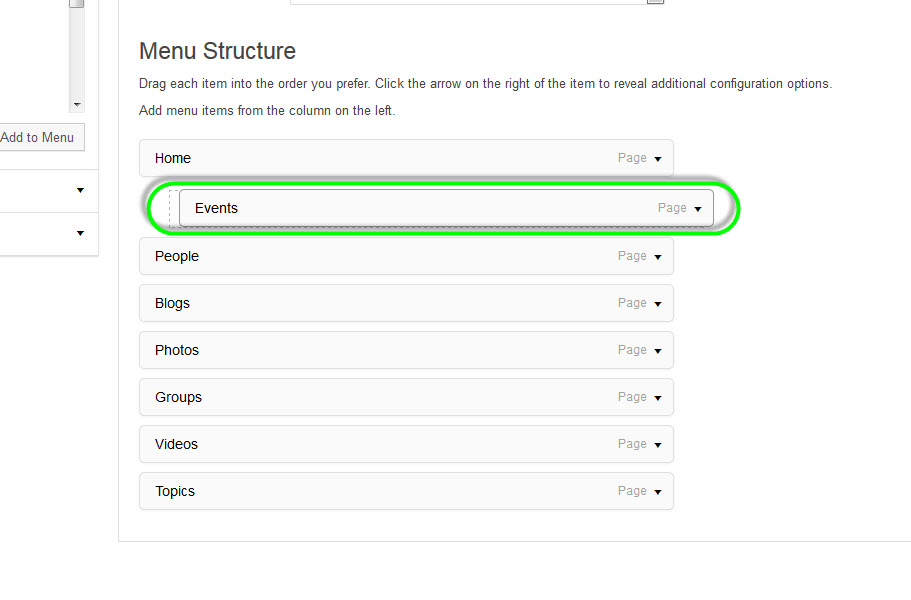Expand the first collapsed panel below Add to Menu

coord(80,190)
